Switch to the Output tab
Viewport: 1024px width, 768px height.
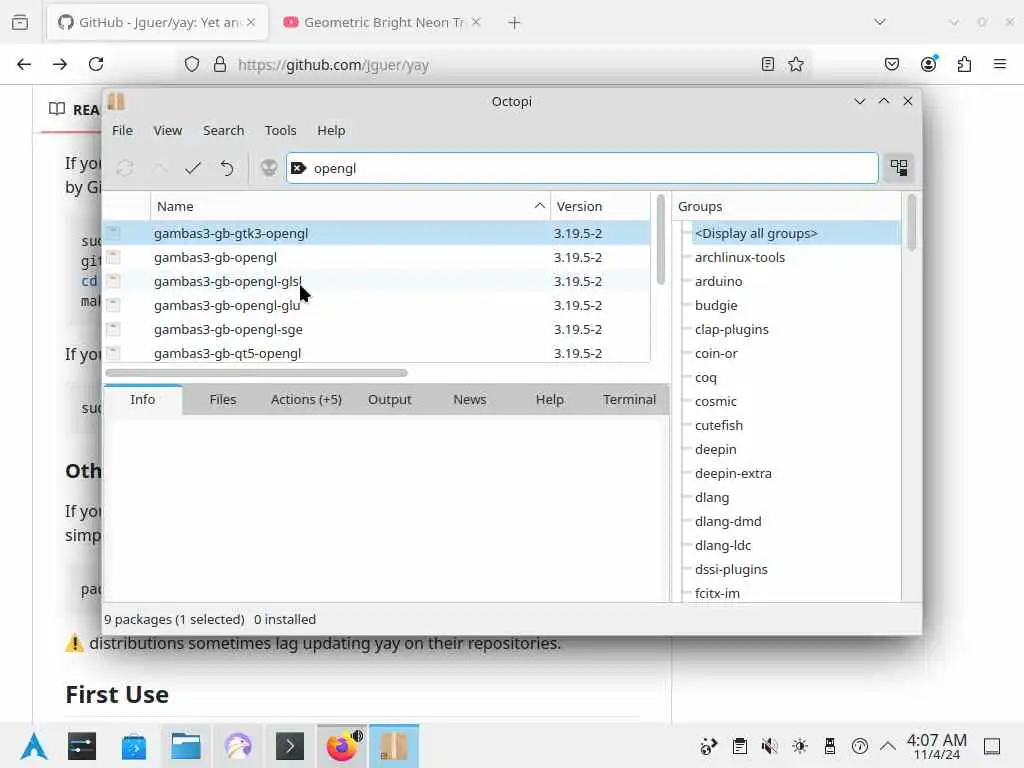click(x=389, y=399)
